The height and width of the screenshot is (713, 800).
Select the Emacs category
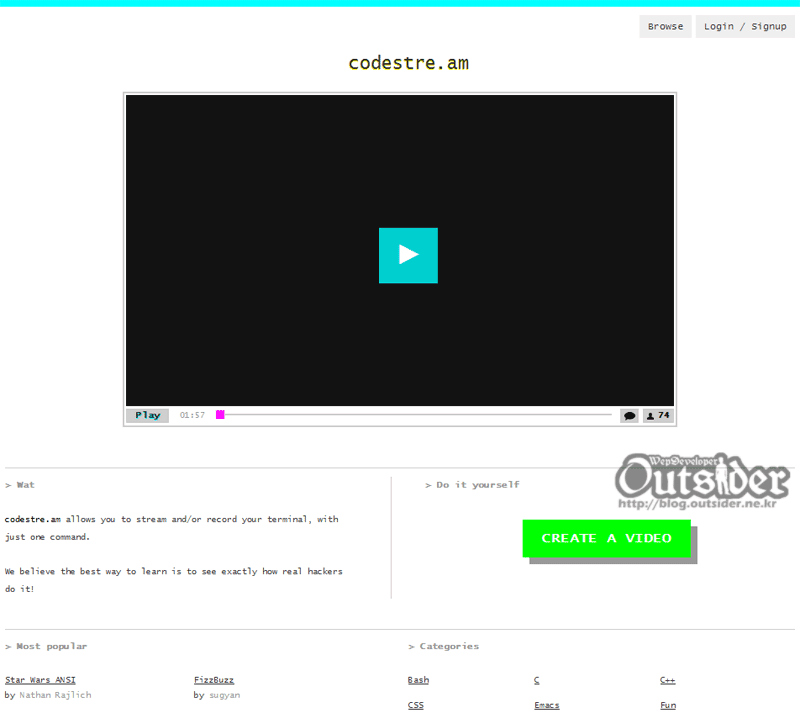(x=547, y=705)
